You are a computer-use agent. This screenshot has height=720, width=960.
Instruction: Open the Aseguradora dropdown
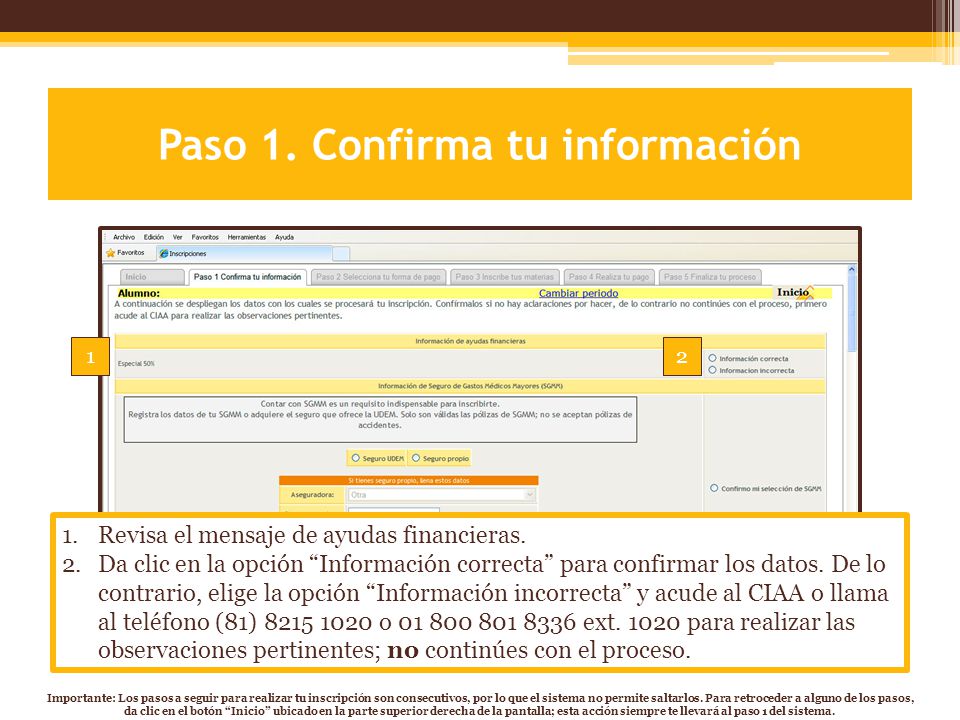point(442,495)
